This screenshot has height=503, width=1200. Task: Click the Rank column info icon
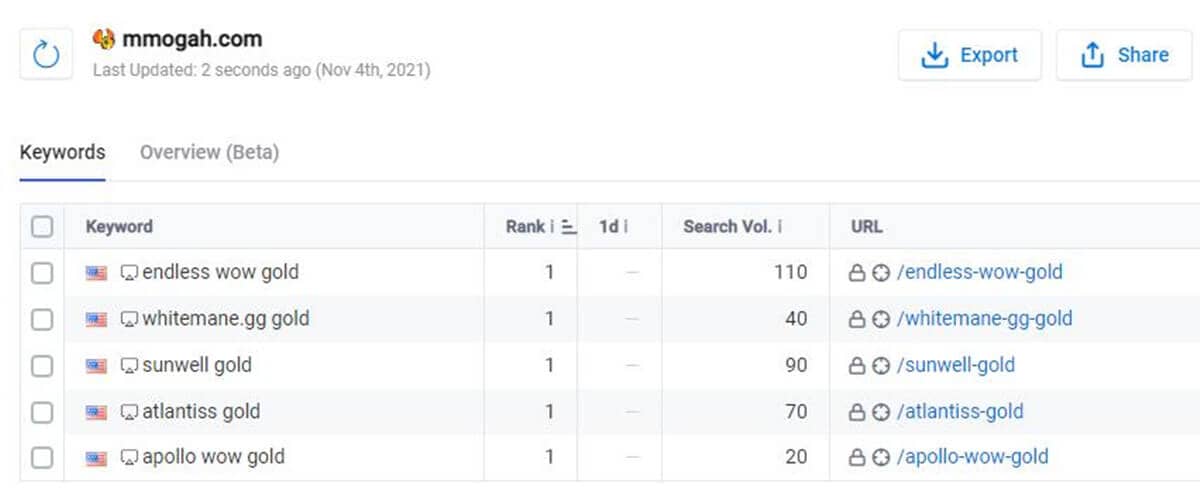click(x=552, y=227)
